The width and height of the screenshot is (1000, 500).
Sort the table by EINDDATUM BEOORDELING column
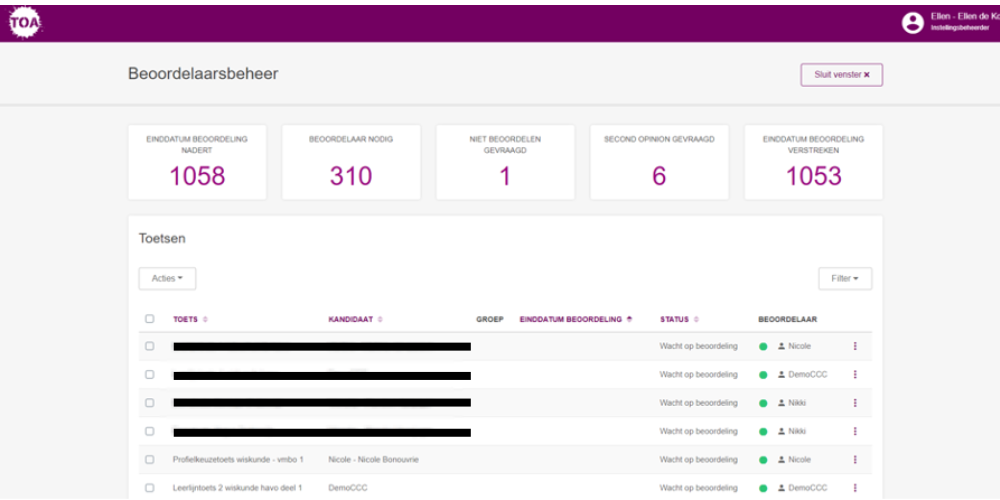(571, 320)
